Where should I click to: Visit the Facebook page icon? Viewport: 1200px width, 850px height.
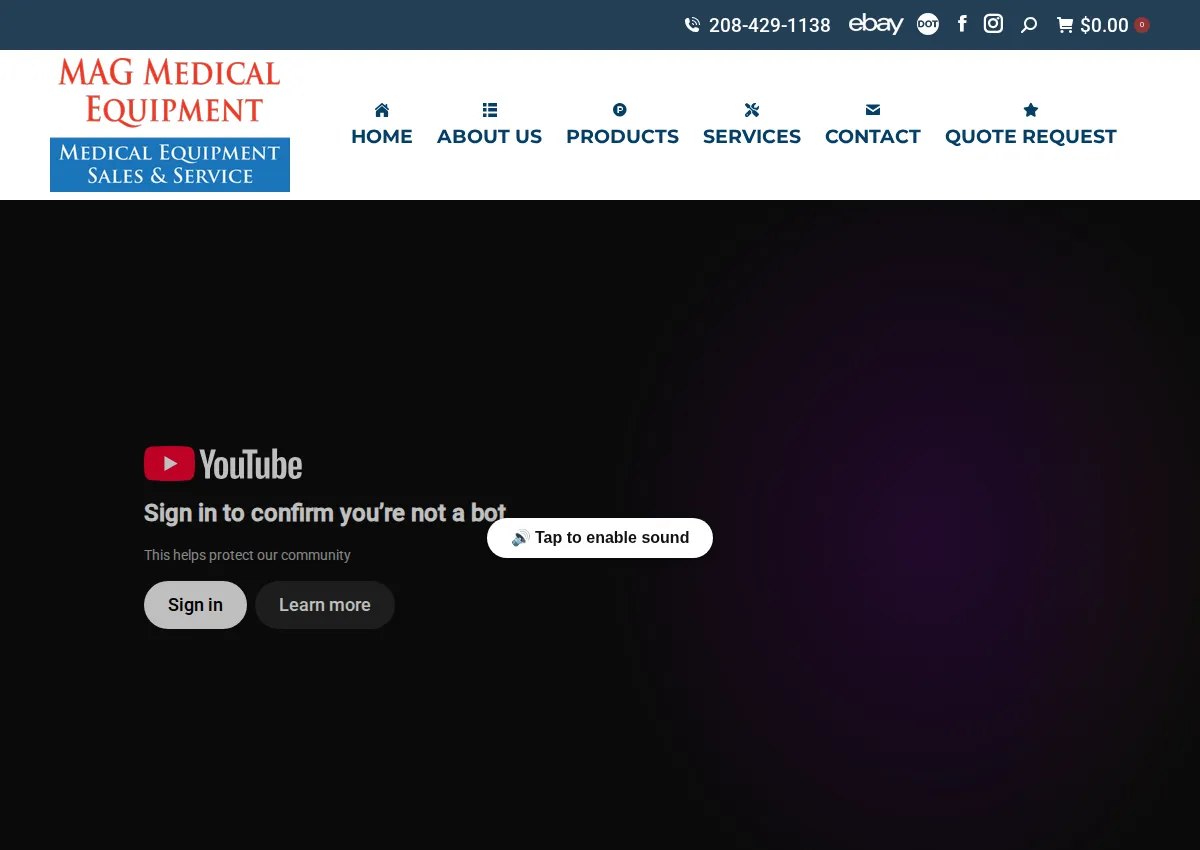[x=962, y=24]
